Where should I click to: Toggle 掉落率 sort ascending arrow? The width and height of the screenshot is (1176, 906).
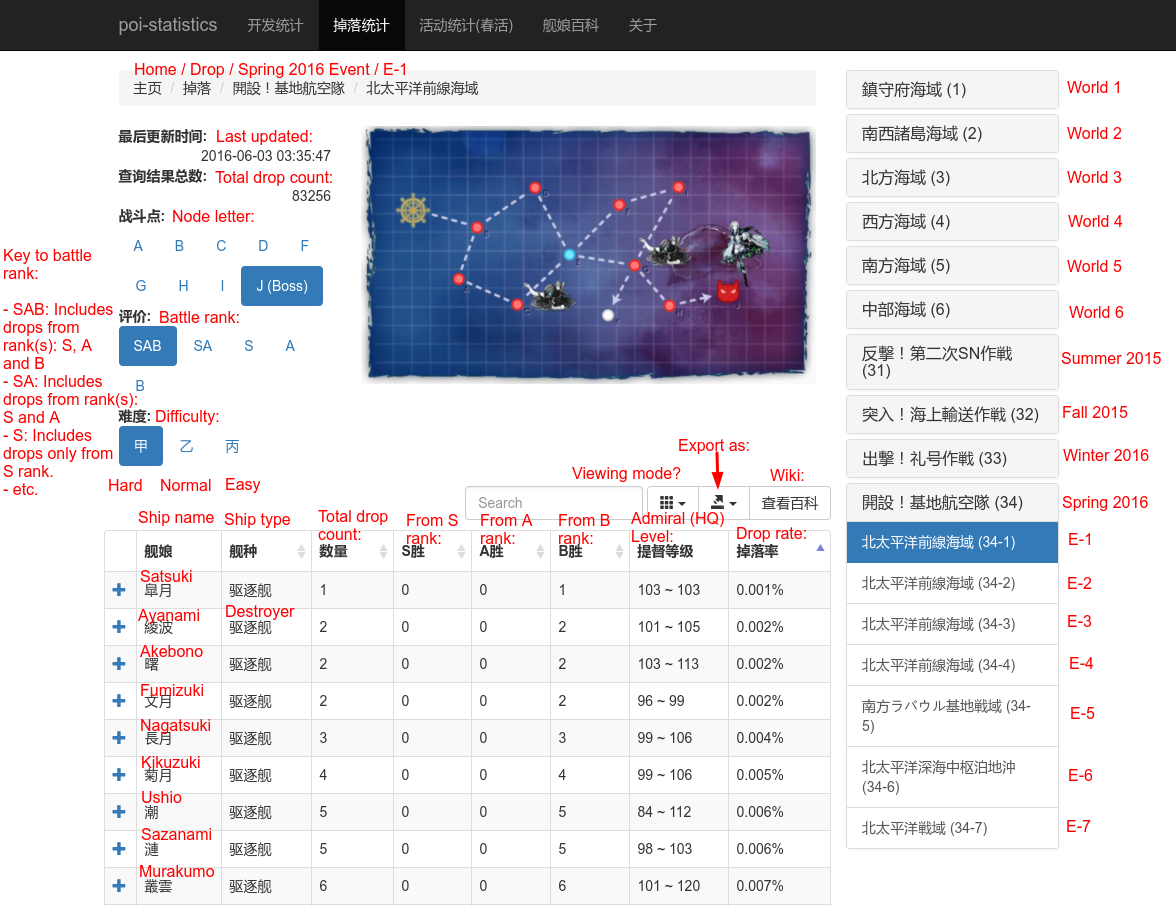tap(820, 548)
